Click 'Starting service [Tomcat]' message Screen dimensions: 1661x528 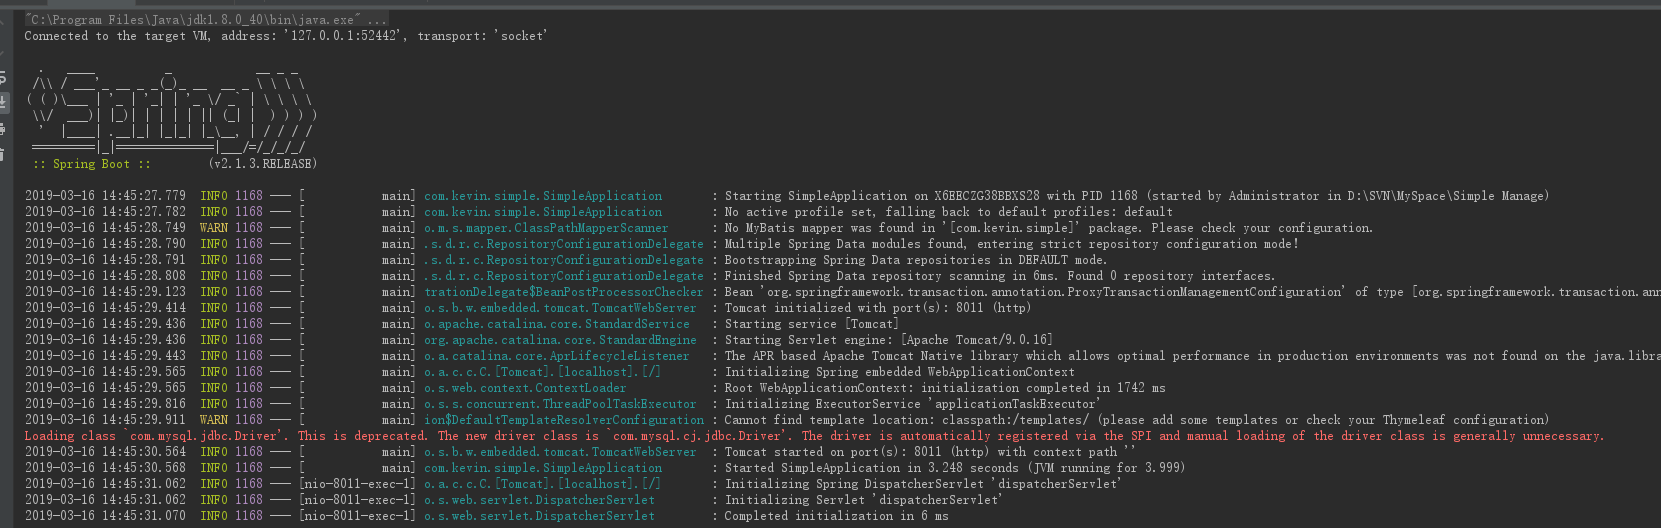click(x=811, y=324)
